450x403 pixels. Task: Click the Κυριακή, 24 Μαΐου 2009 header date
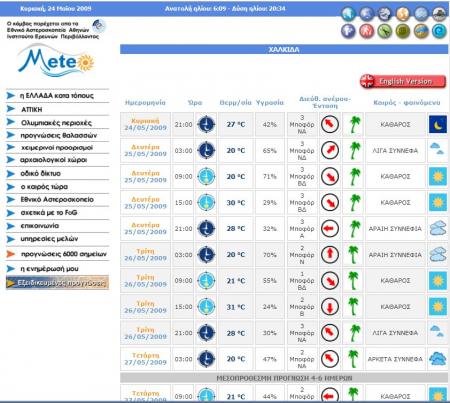56,9
